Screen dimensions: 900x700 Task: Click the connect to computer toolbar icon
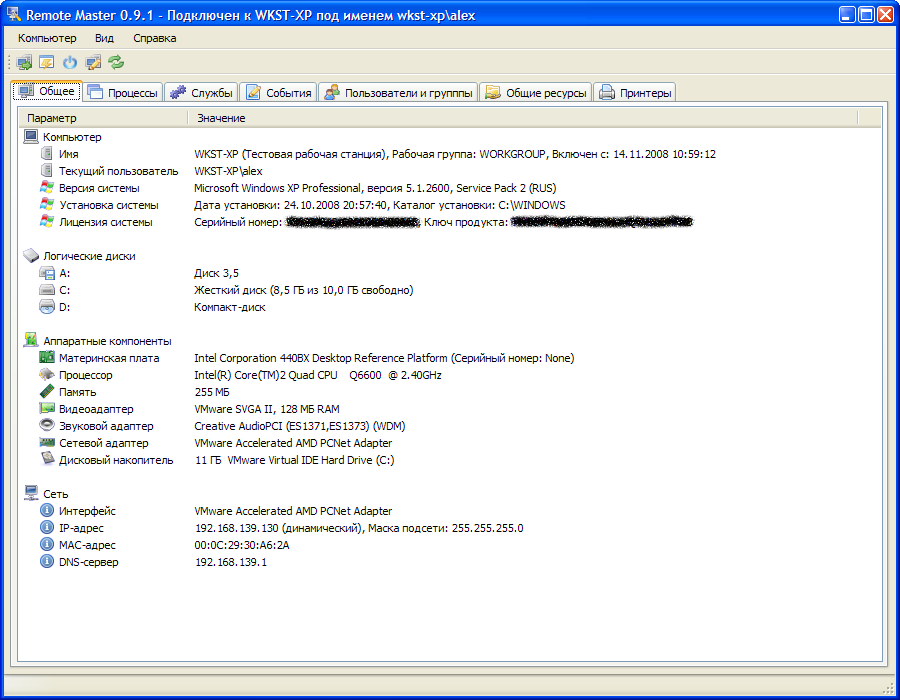[x=24, y=62]
